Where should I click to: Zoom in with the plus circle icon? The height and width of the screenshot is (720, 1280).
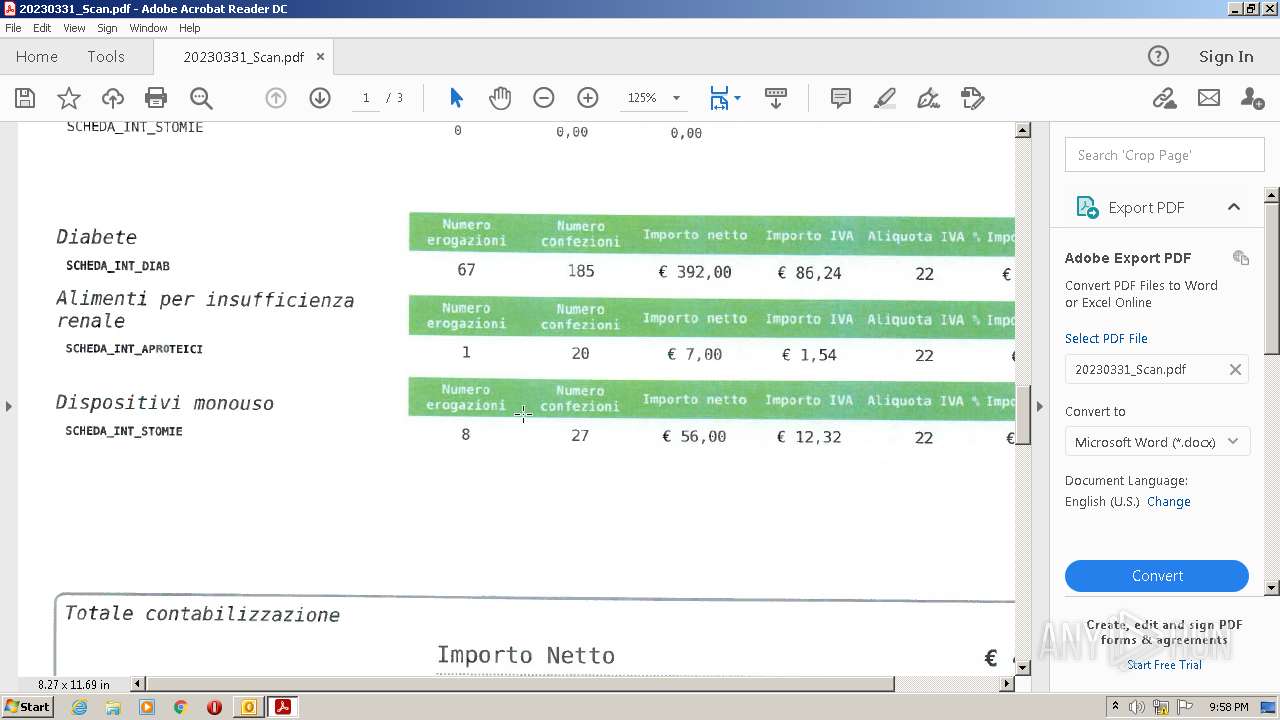588,98
